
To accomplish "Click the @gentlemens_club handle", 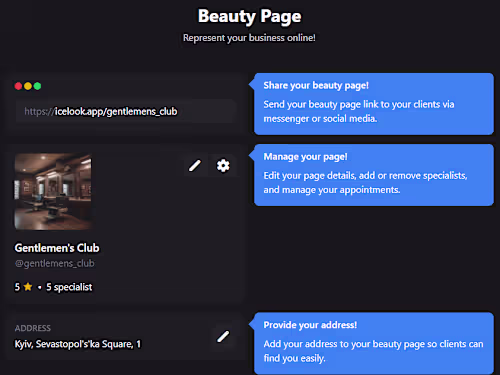I will 54,263.
